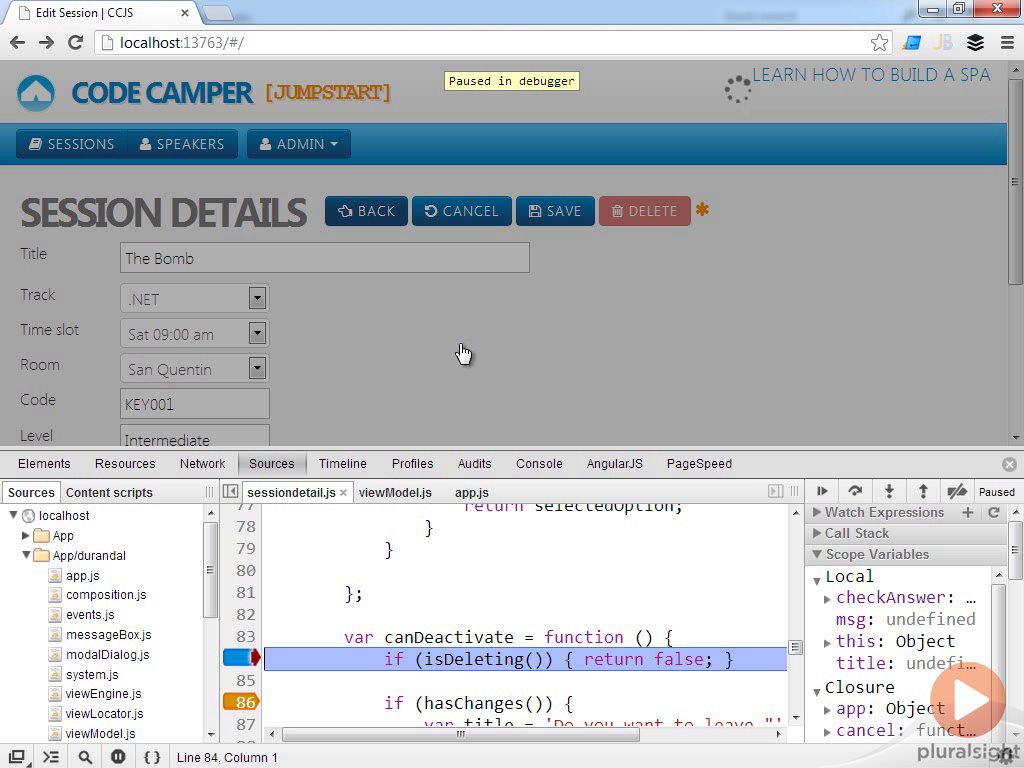Open the Room dropdown
Screen dimensions: 1024x768
[x=257, y=368]
